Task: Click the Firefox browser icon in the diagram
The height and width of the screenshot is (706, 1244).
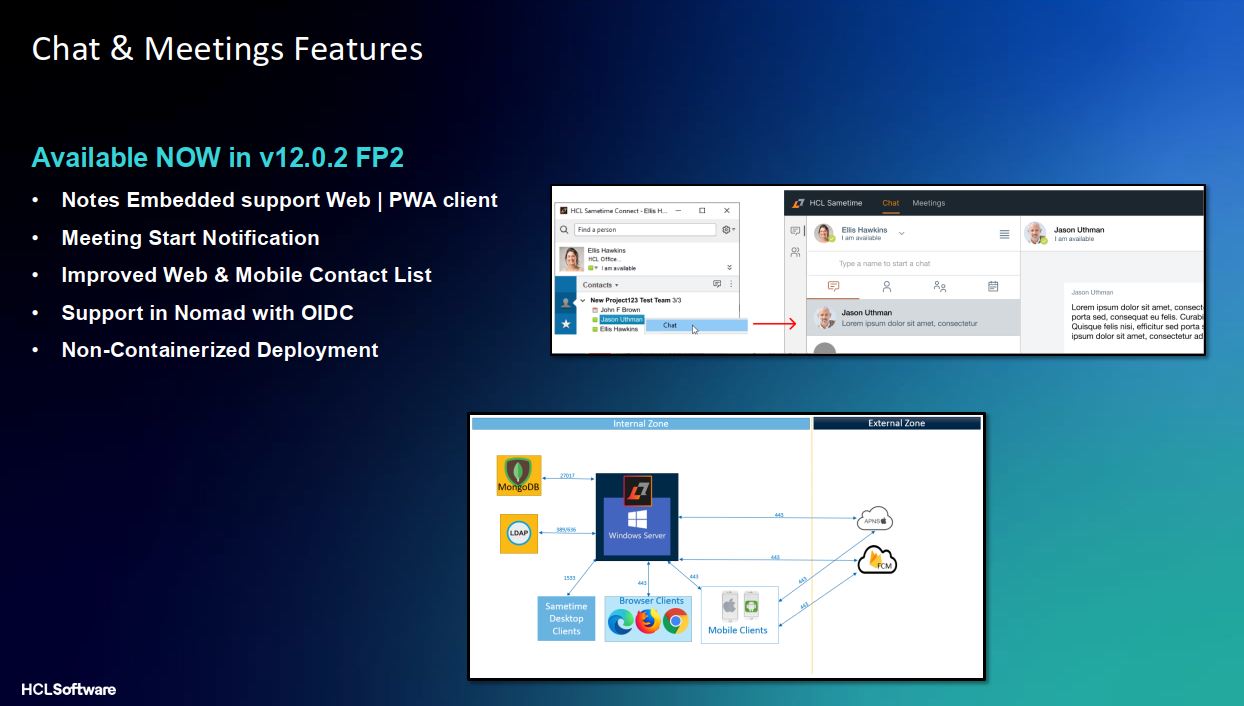Action: click(x=648, y=621)
